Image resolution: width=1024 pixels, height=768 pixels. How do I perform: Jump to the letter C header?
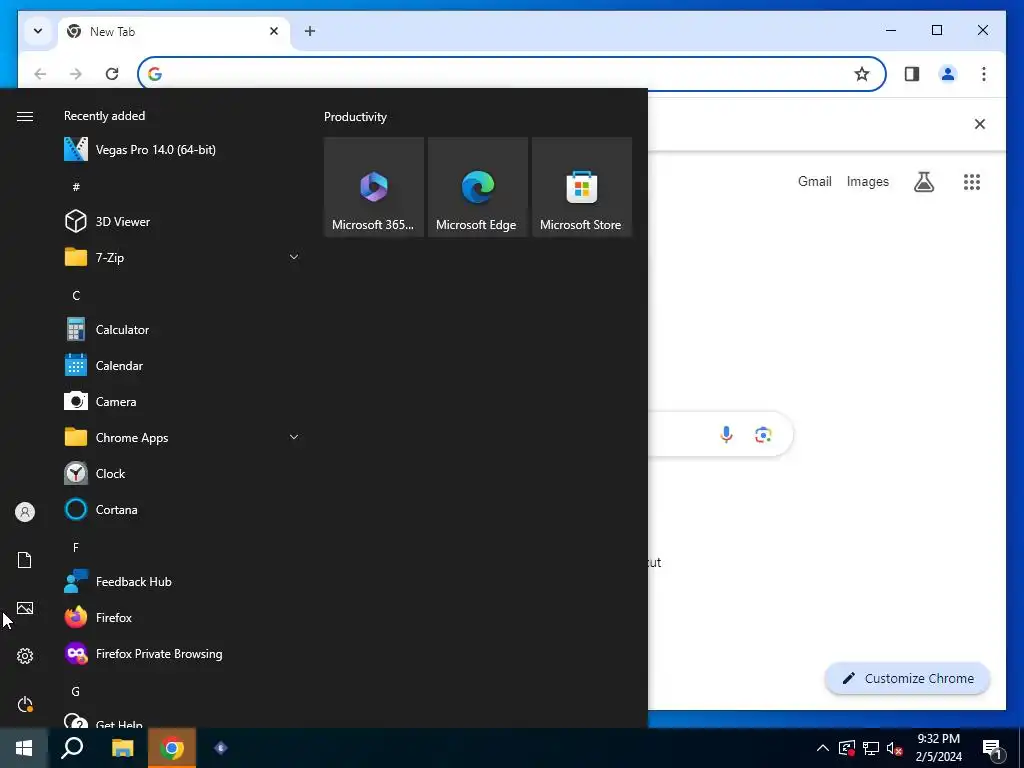click(x=76, y=296)
